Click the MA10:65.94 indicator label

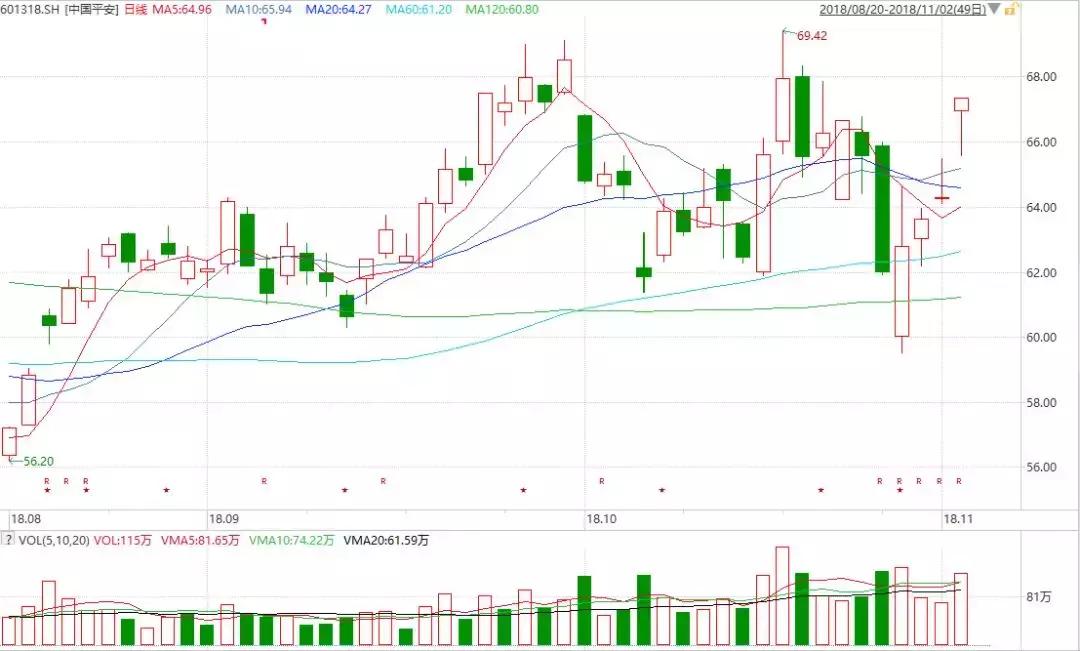258,10
